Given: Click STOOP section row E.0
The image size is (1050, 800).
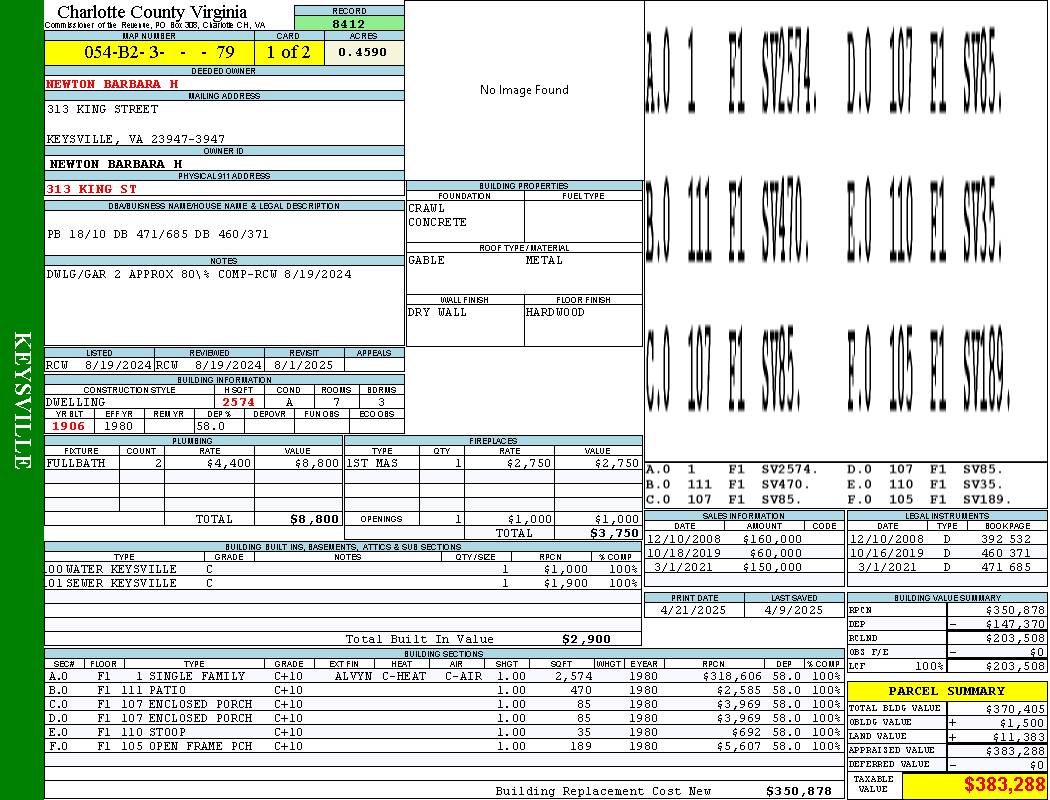Looking at the screenshot, I should [x=444, y=732].
